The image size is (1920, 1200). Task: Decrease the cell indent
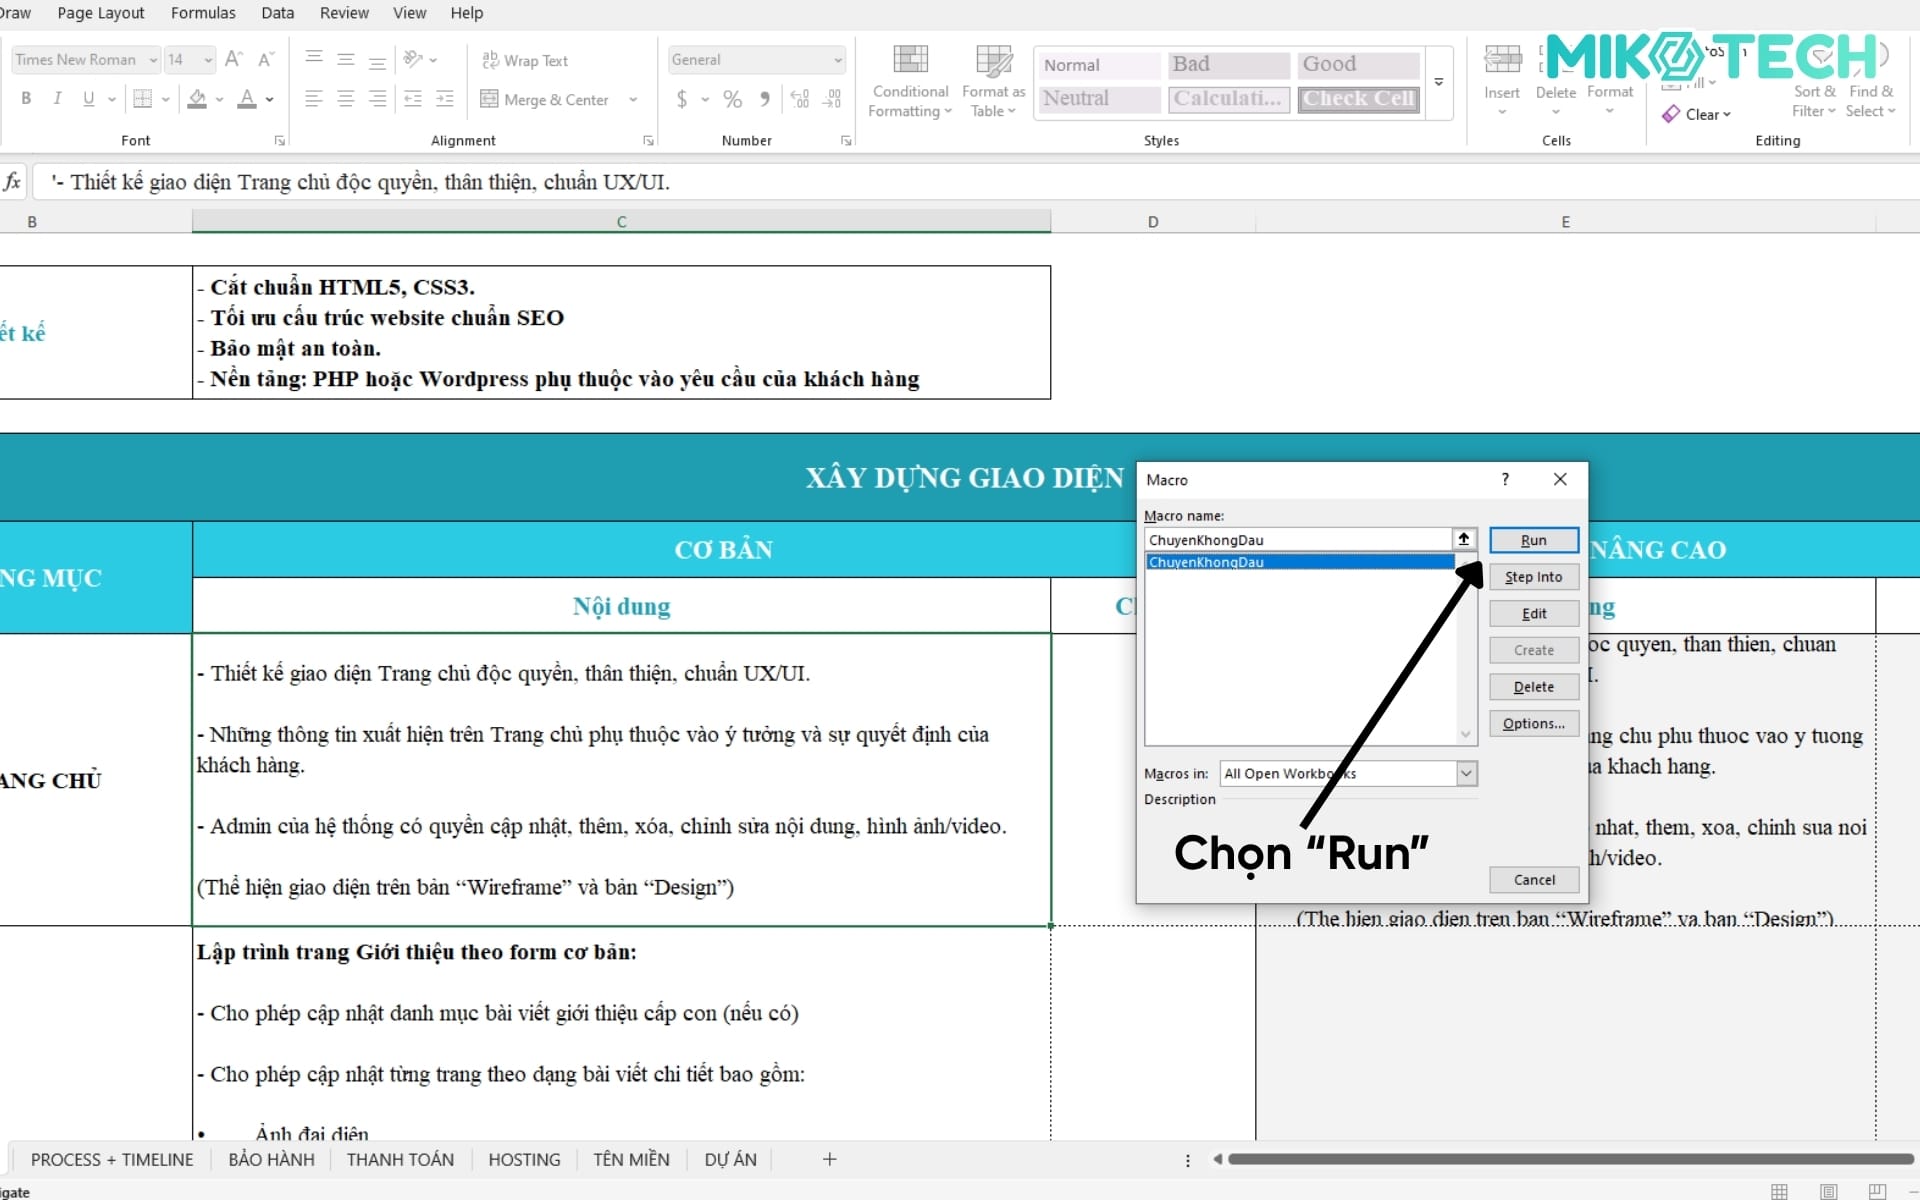413,99
